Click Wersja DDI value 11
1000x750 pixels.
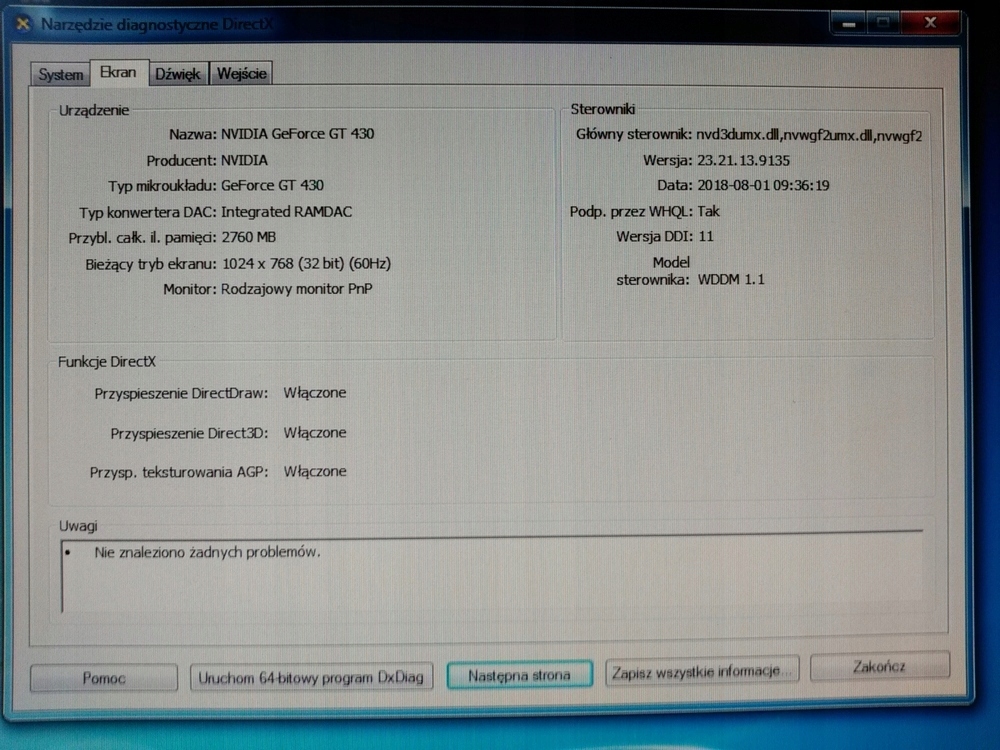point(706,237)
